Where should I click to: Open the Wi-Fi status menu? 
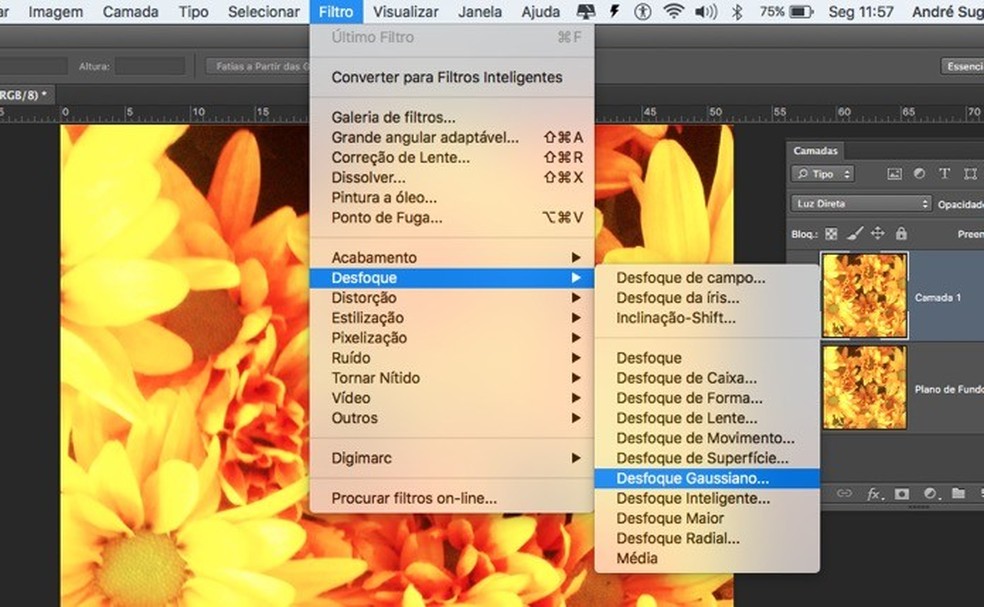tap(673, 11)
